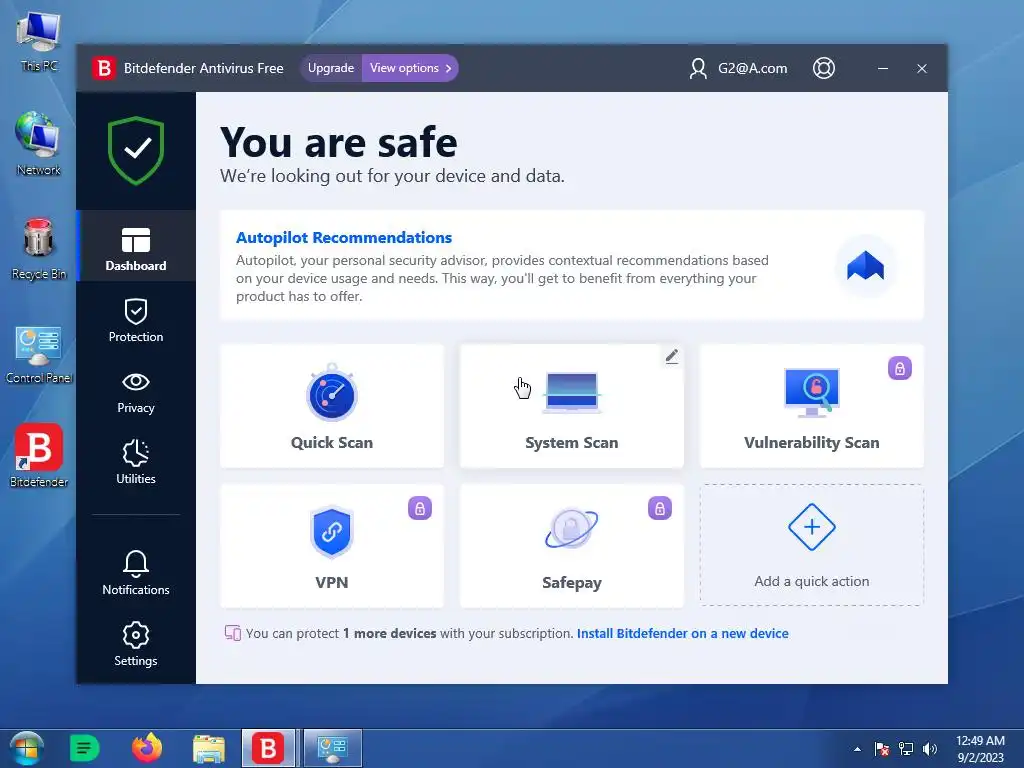Open the Vulnerability Scan card
The image size is (1024, 768).
(x=812, y=406)
